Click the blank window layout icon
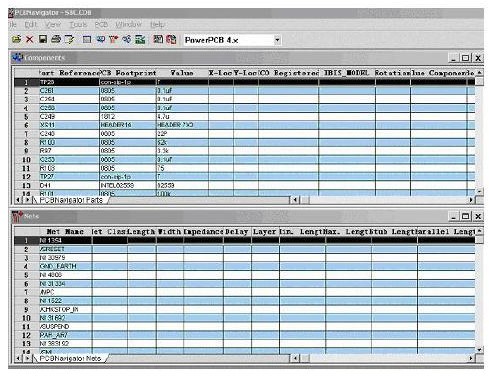 (87, 40)
